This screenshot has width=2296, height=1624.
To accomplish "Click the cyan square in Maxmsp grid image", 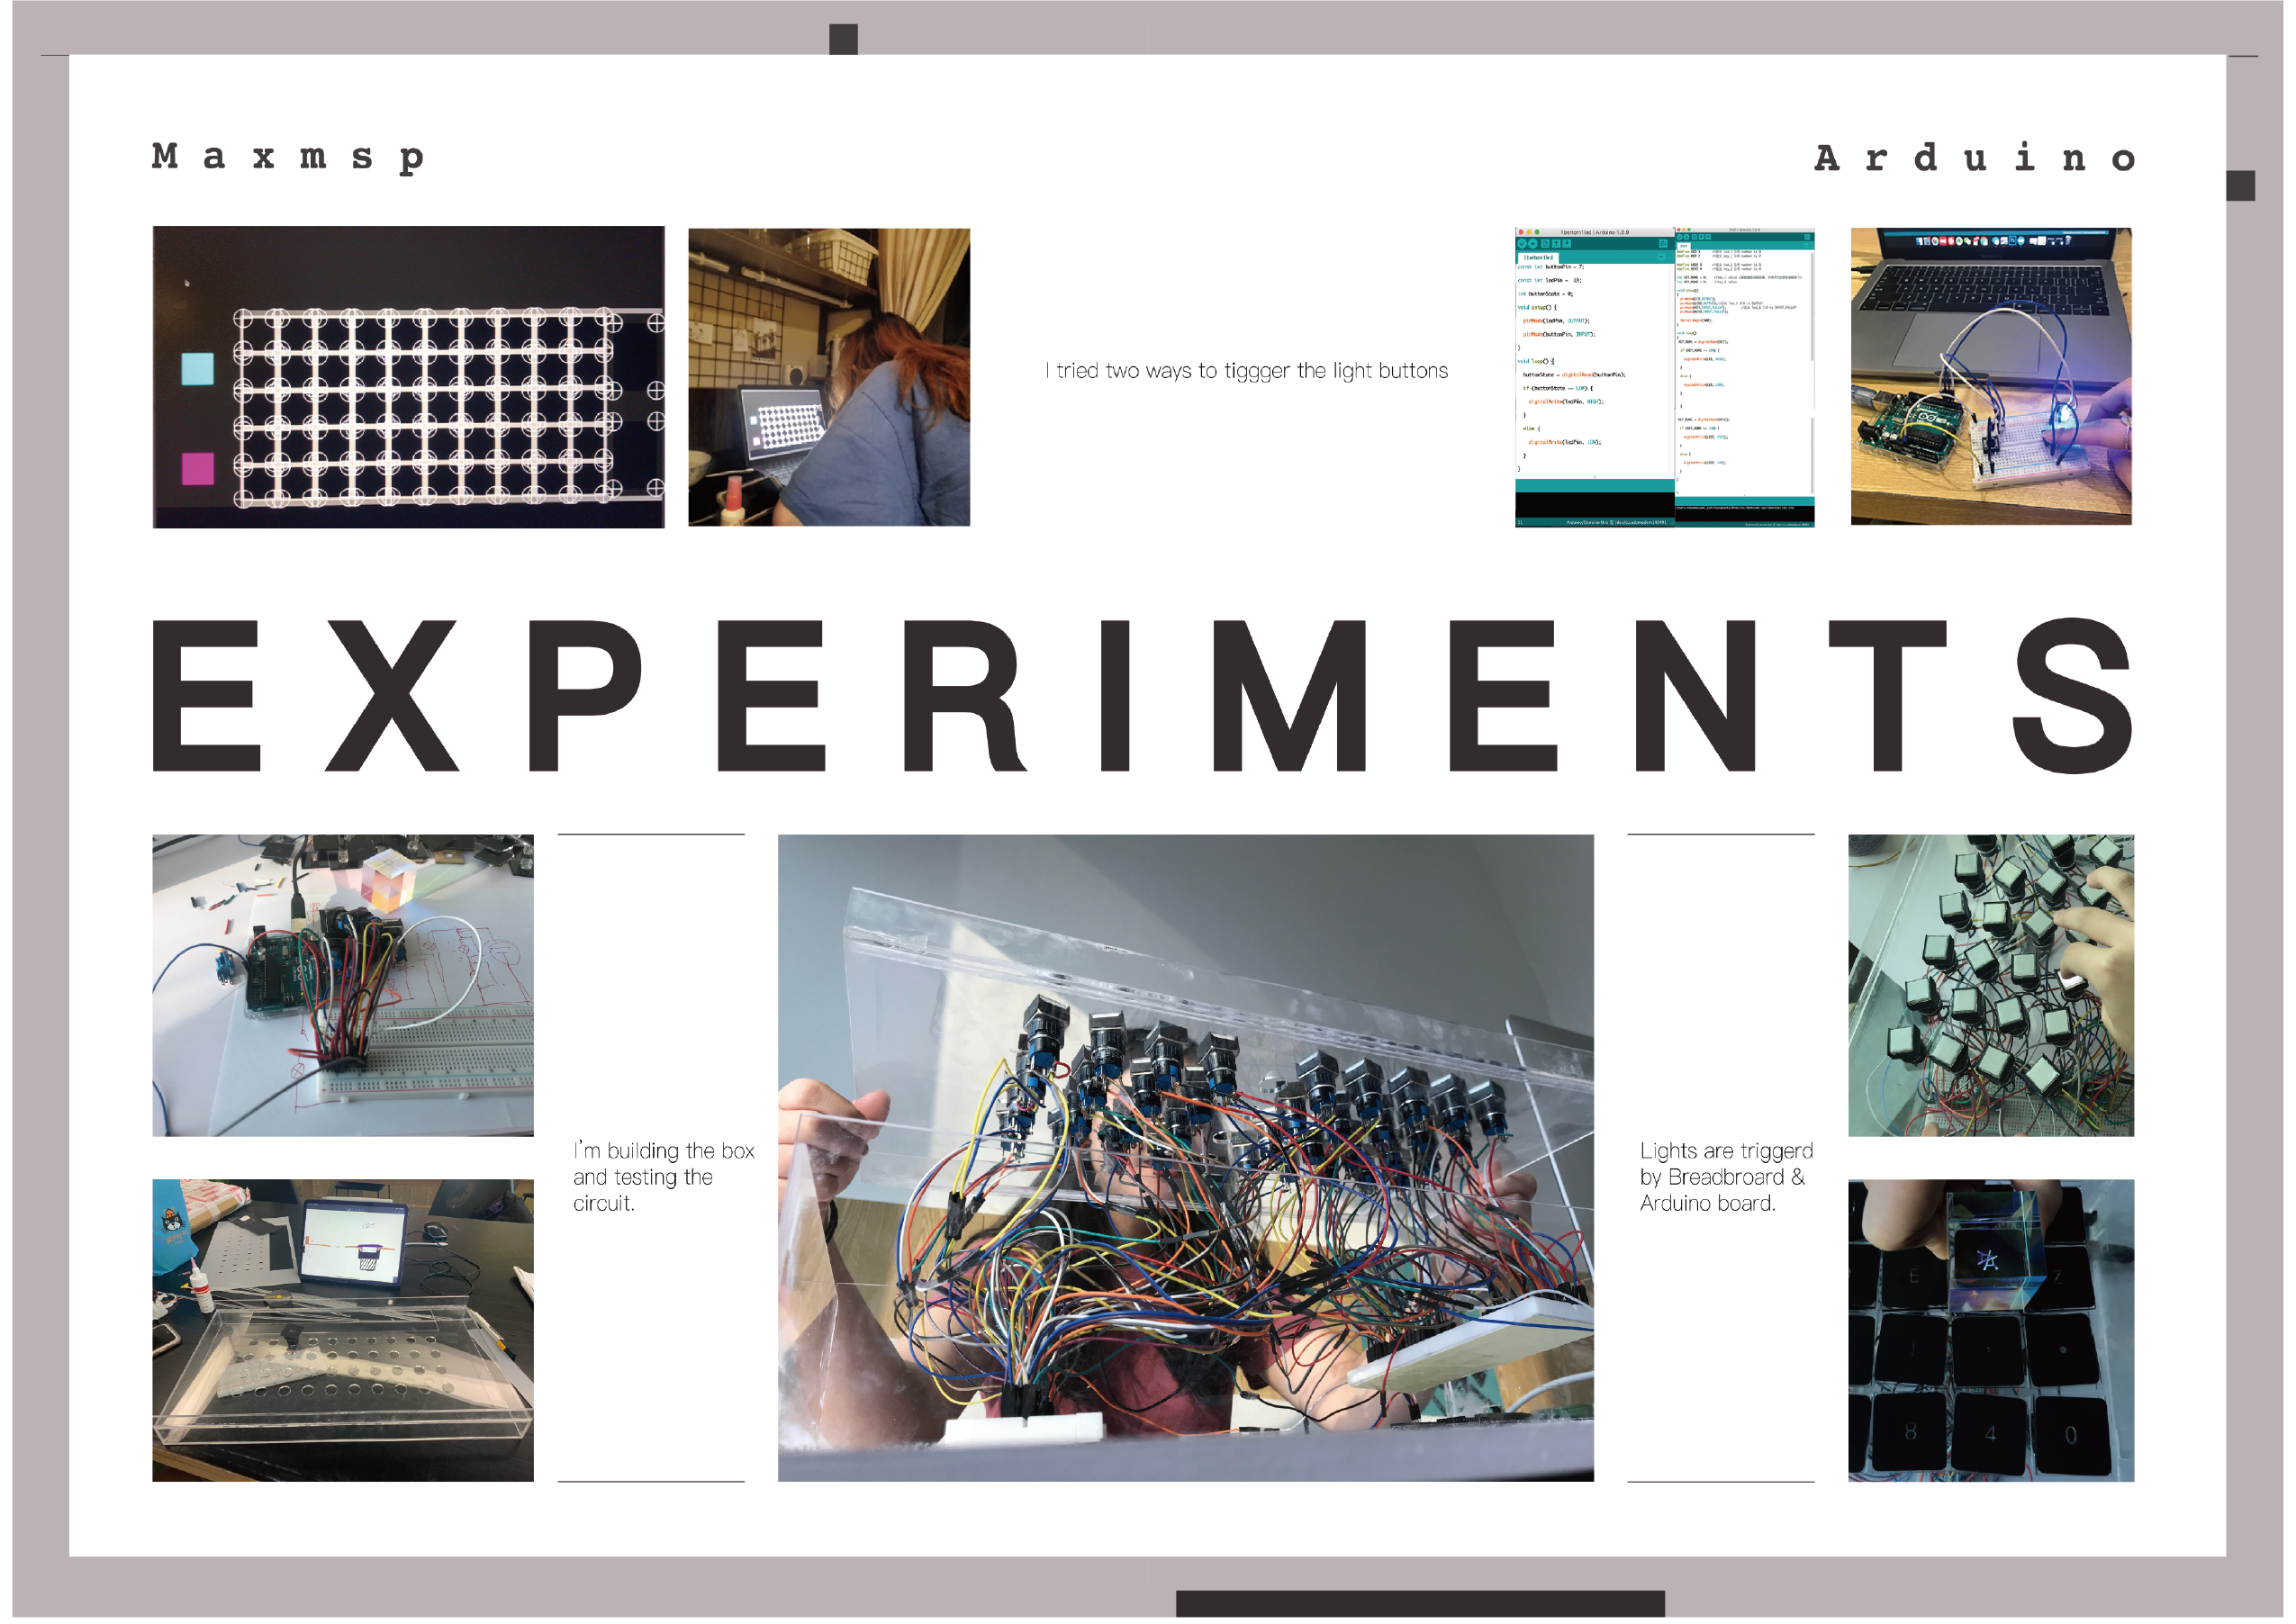I will pyautogui.click(x=197, y=369).
